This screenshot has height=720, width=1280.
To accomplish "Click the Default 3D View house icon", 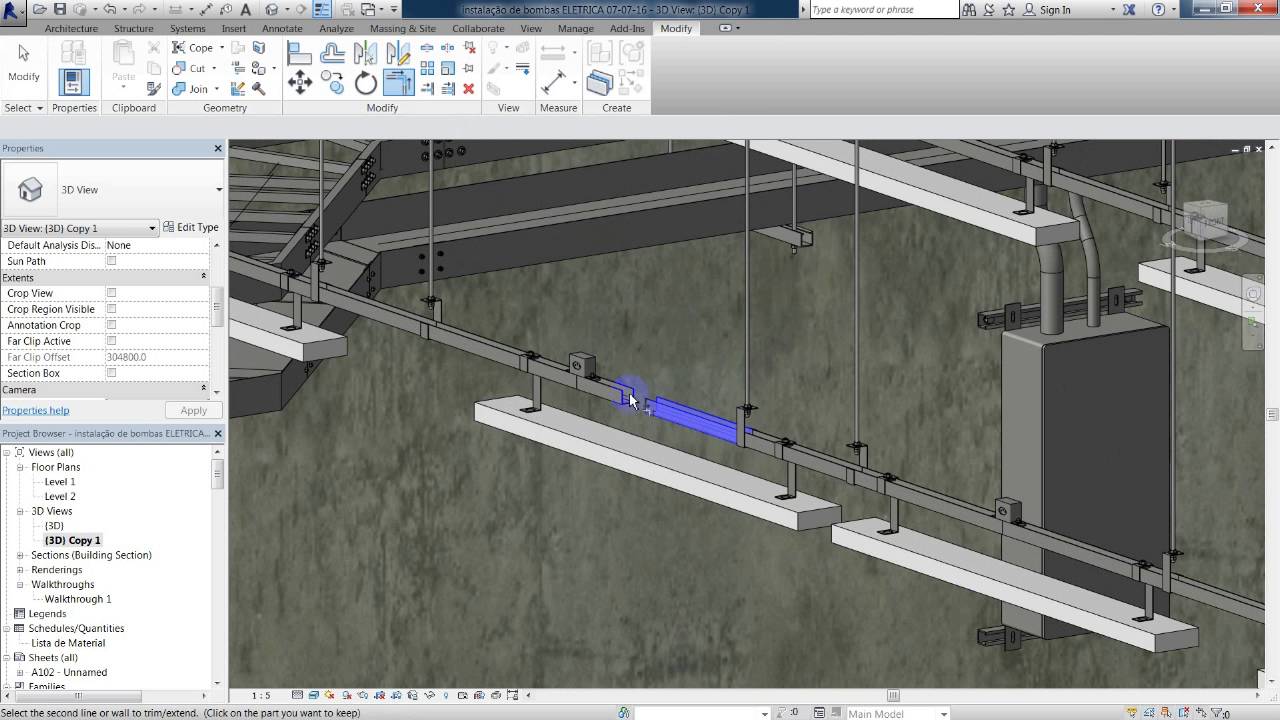I will point(272,9).
